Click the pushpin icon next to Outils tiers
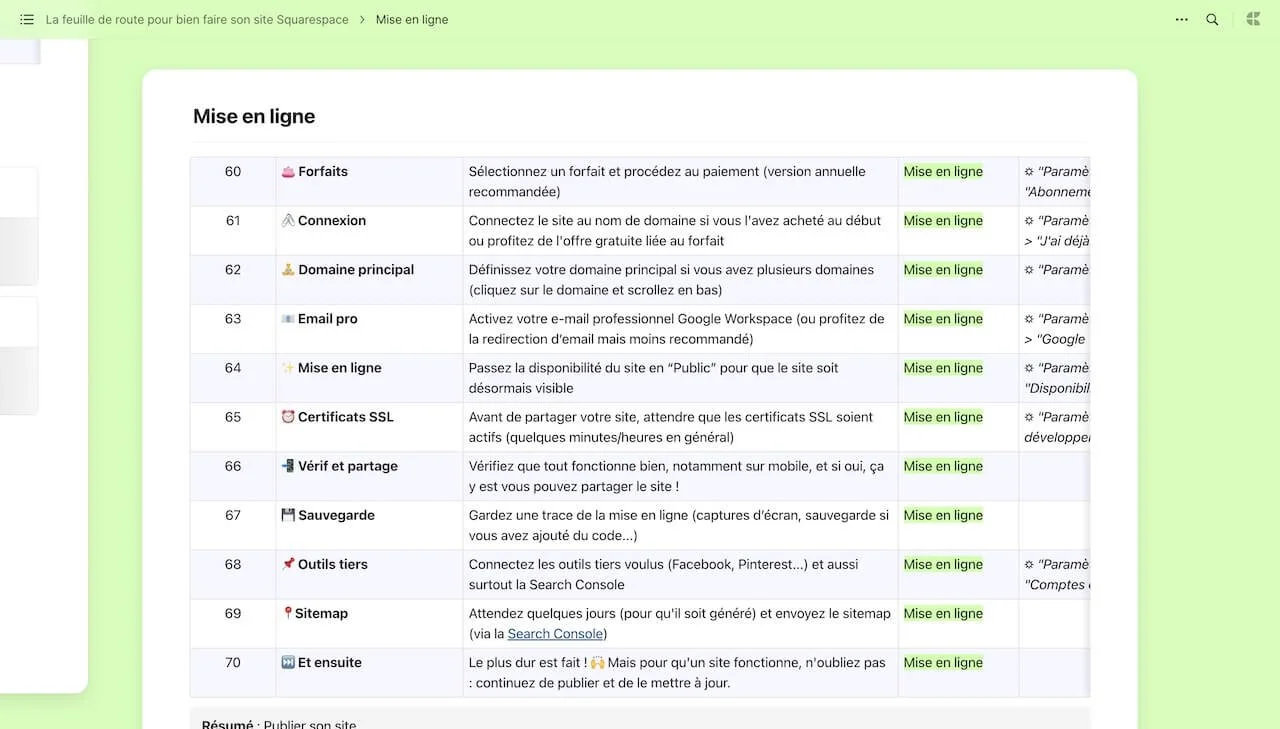 (x=288, y=563)
